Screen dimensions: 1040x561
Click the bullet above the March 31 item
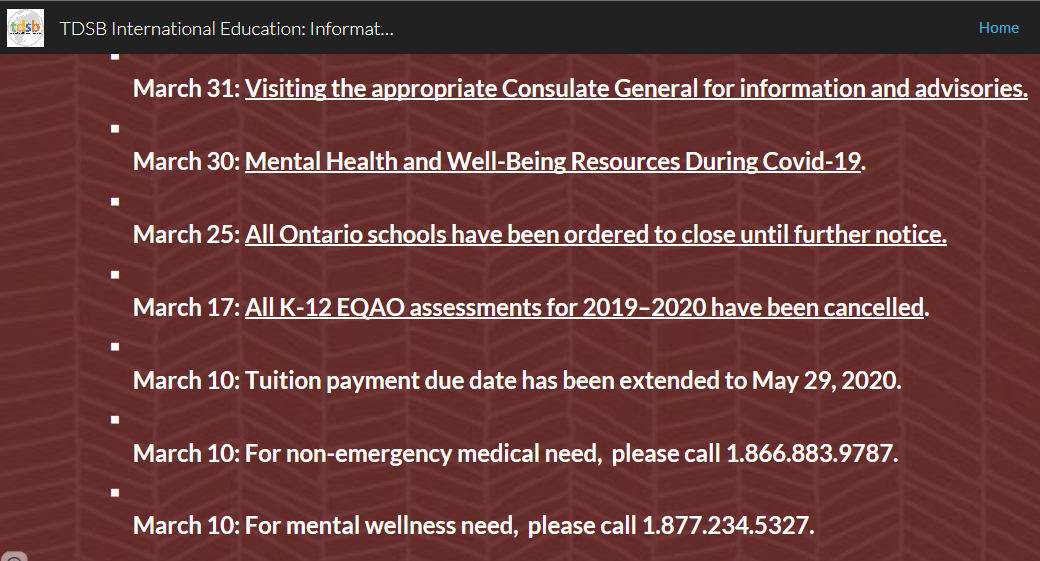coord(116,56)
